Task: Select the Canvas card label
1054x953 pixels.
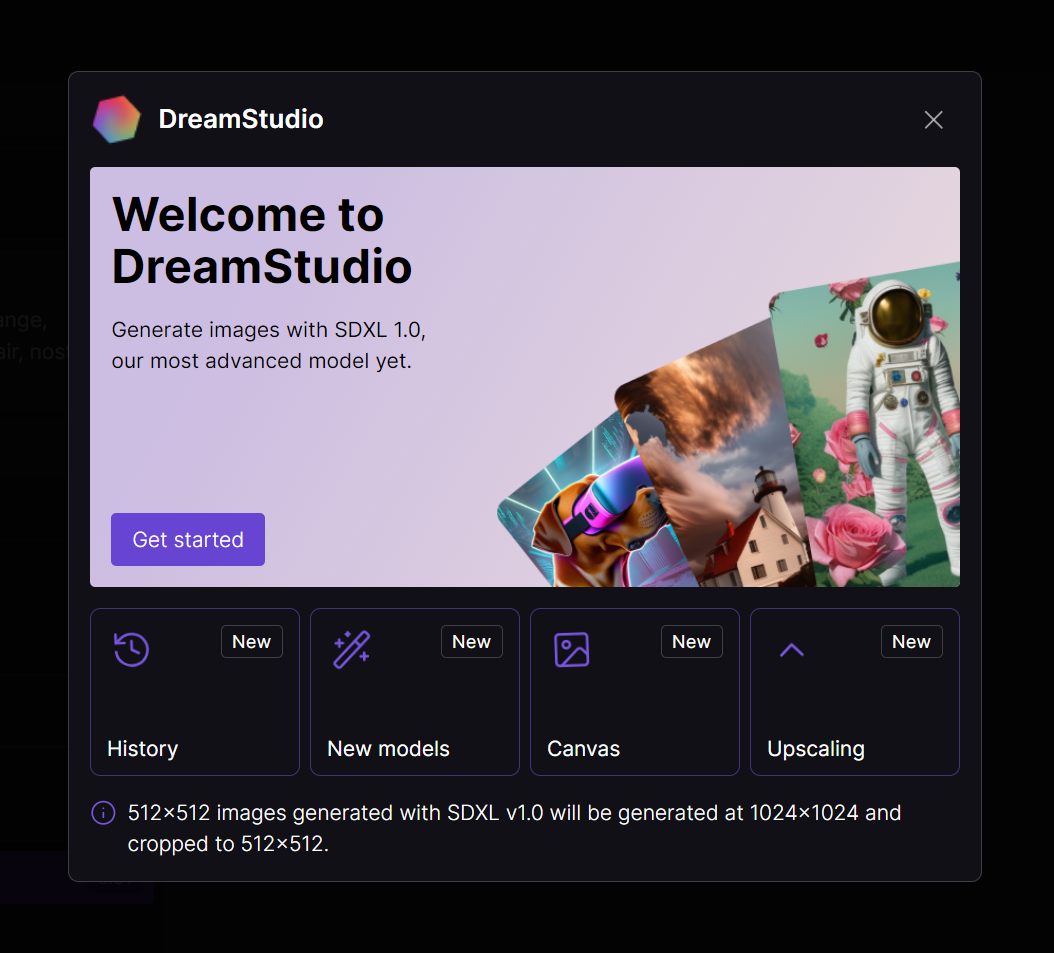Action: click(583, 749)
